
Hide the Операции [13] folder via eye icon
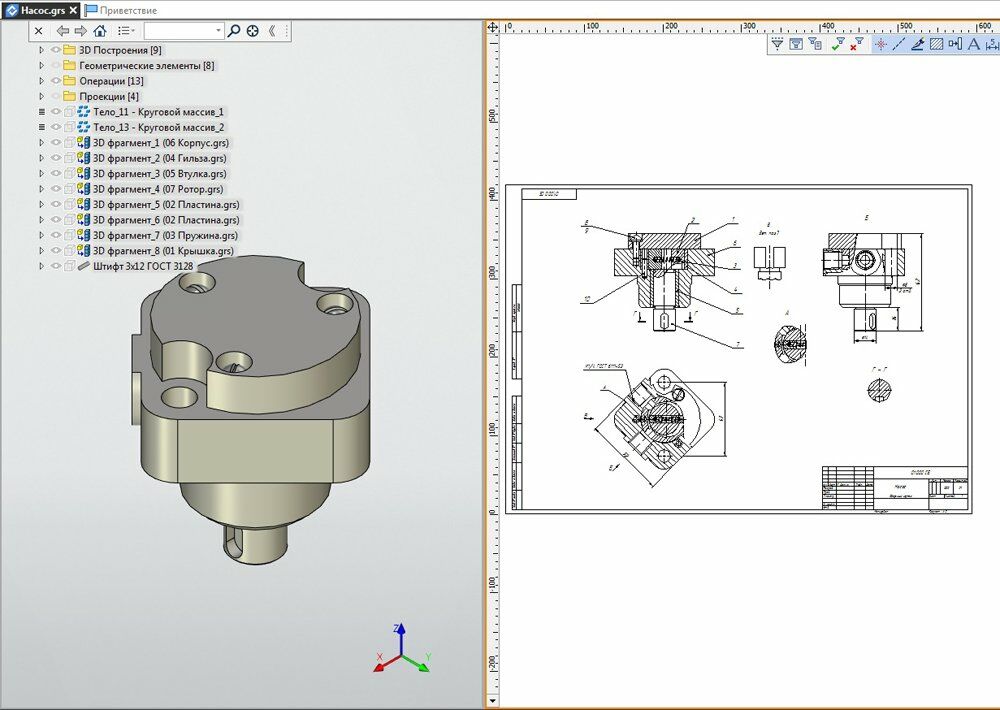(56, 81)
